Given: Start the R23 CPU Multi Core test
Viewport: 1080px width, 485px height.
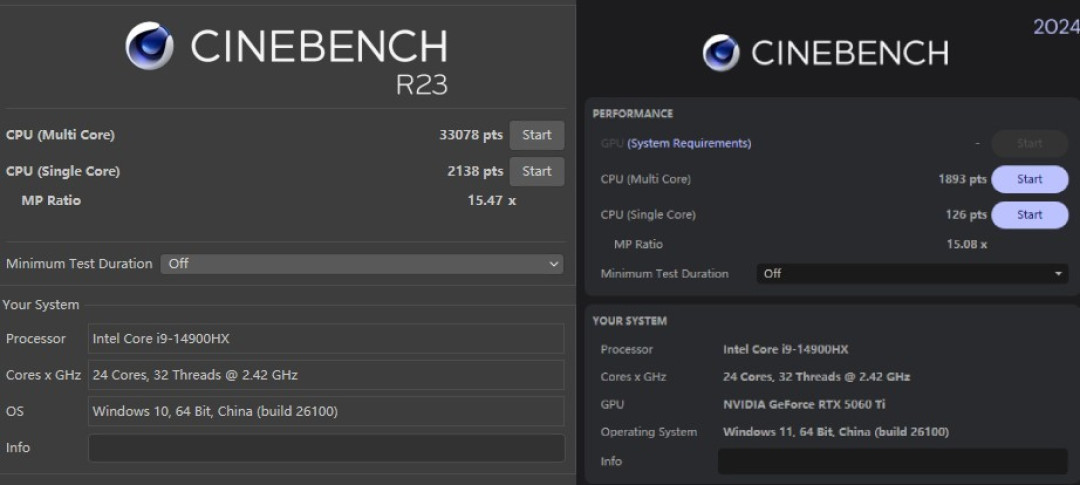Looking at the screenshot, I should [x=537, y=135].
